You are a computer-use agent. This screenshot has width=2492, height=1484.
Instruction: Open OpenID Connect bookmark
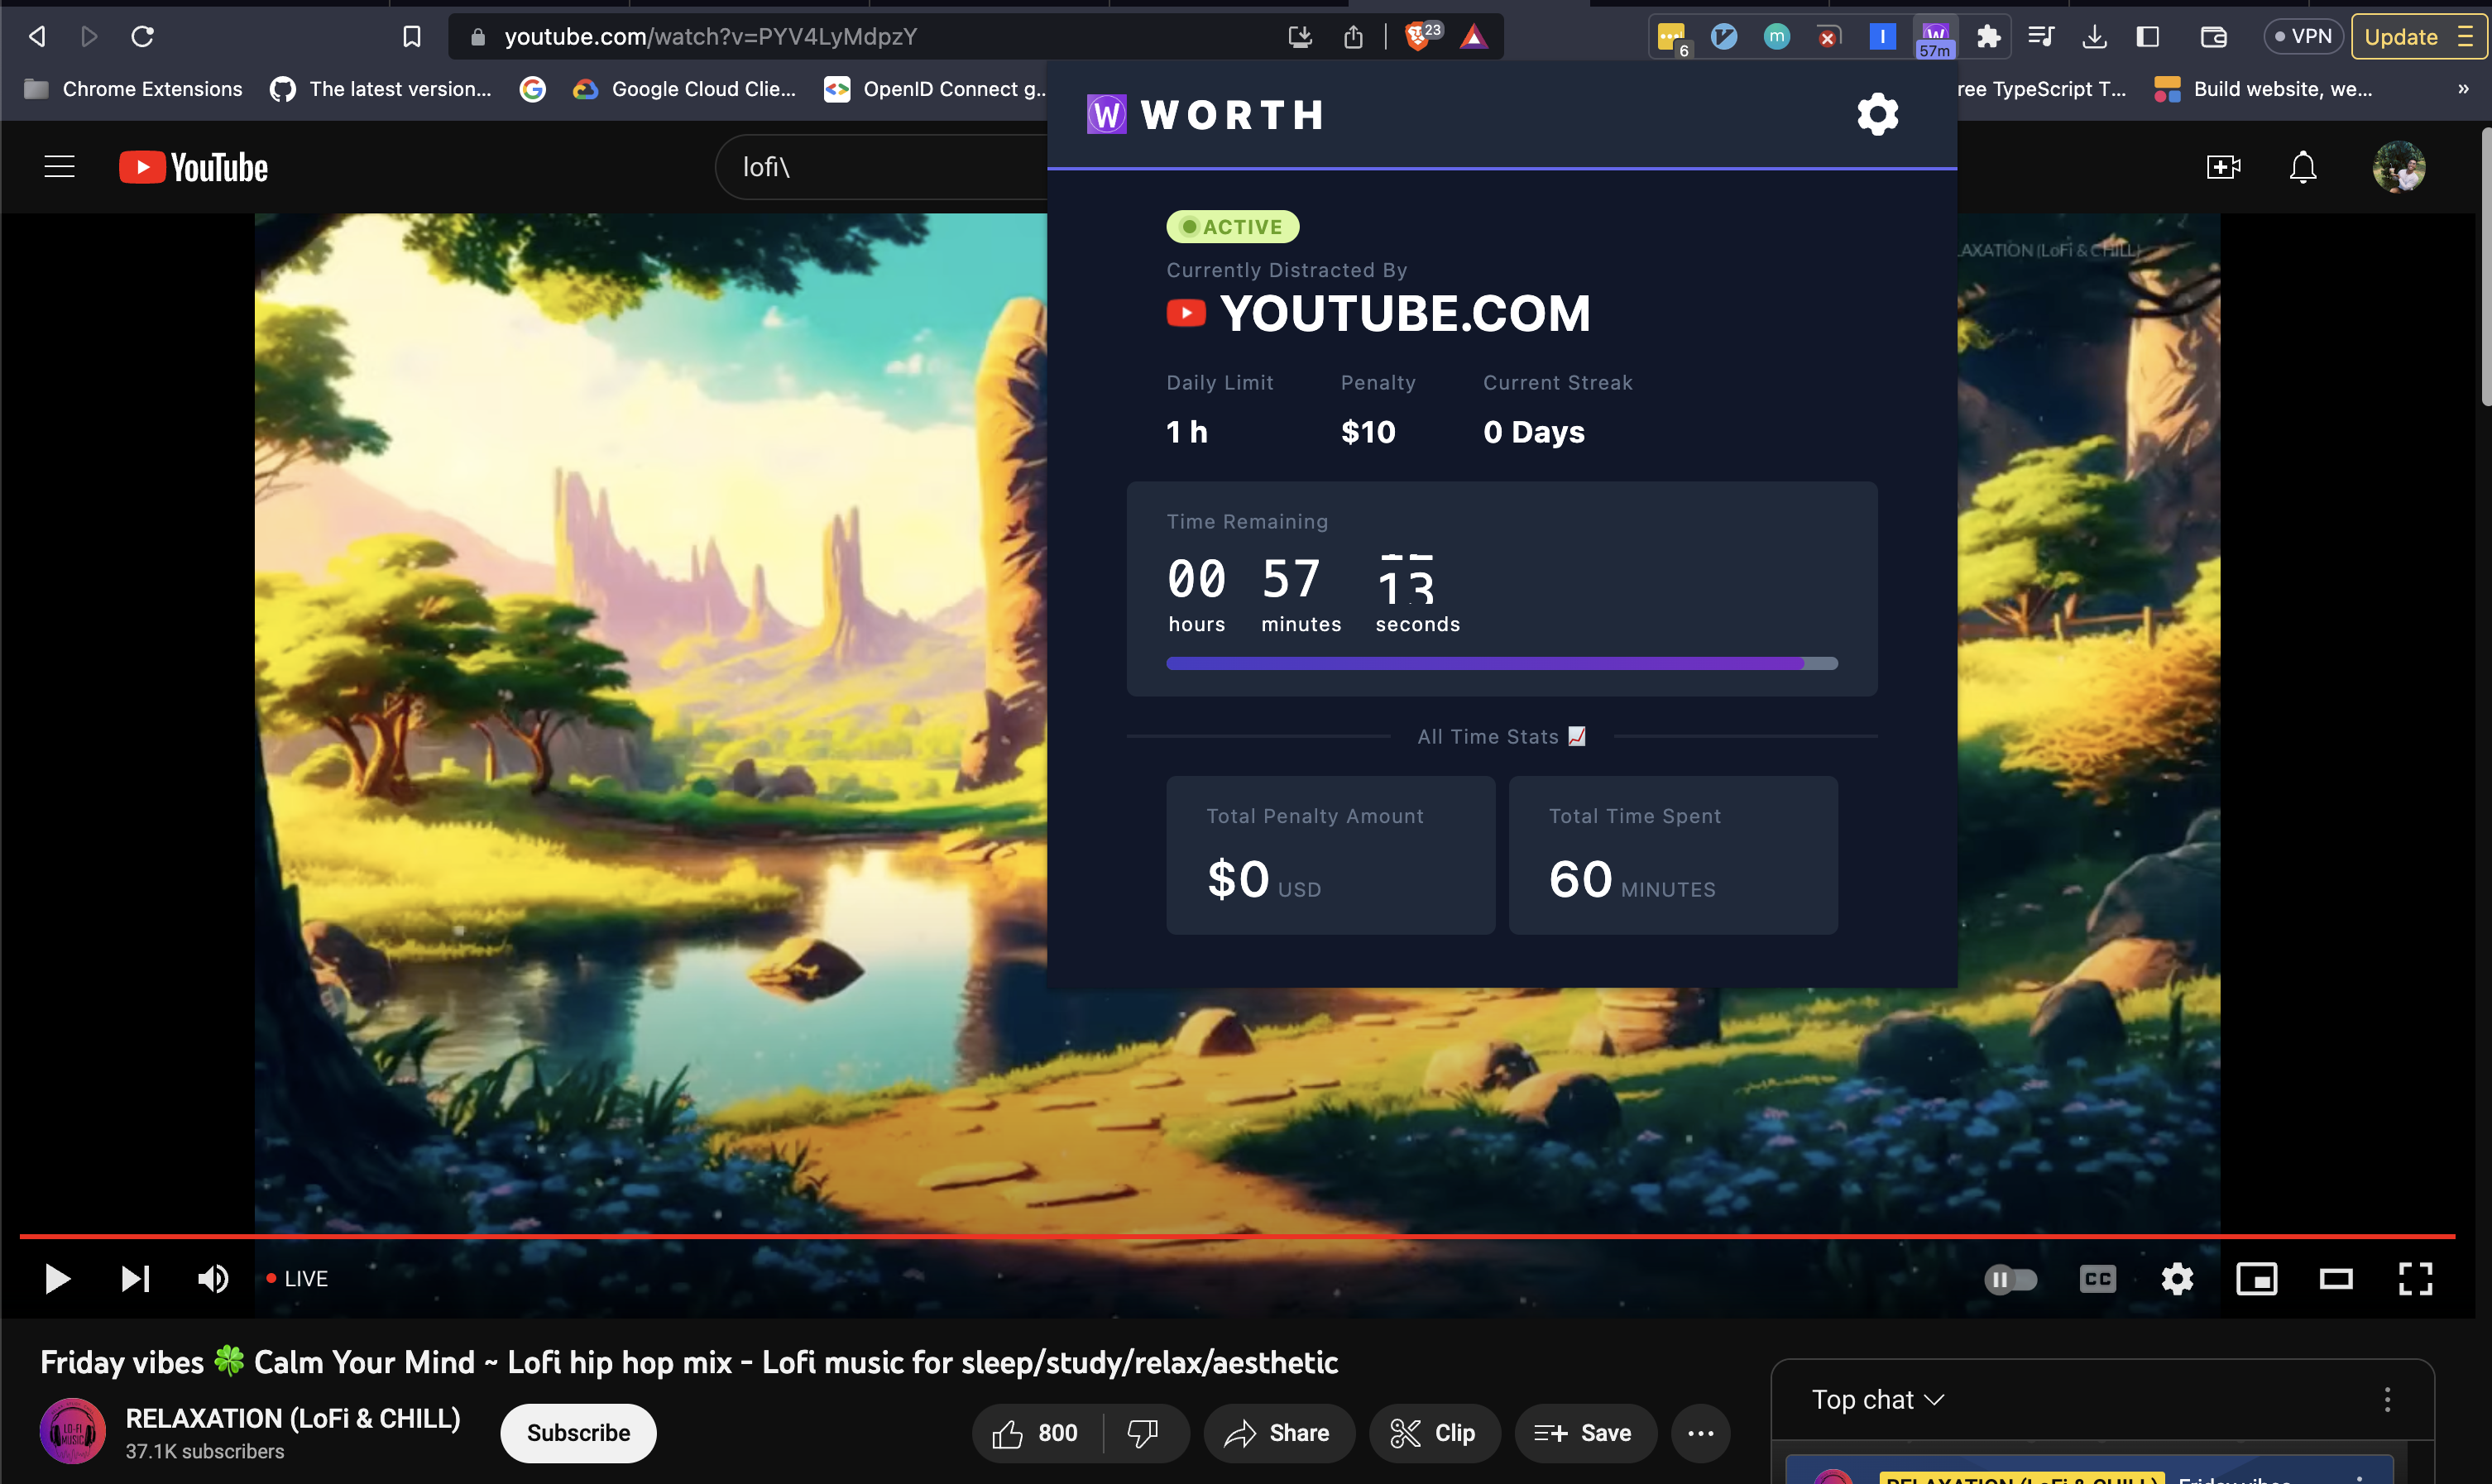coord(935,89)
